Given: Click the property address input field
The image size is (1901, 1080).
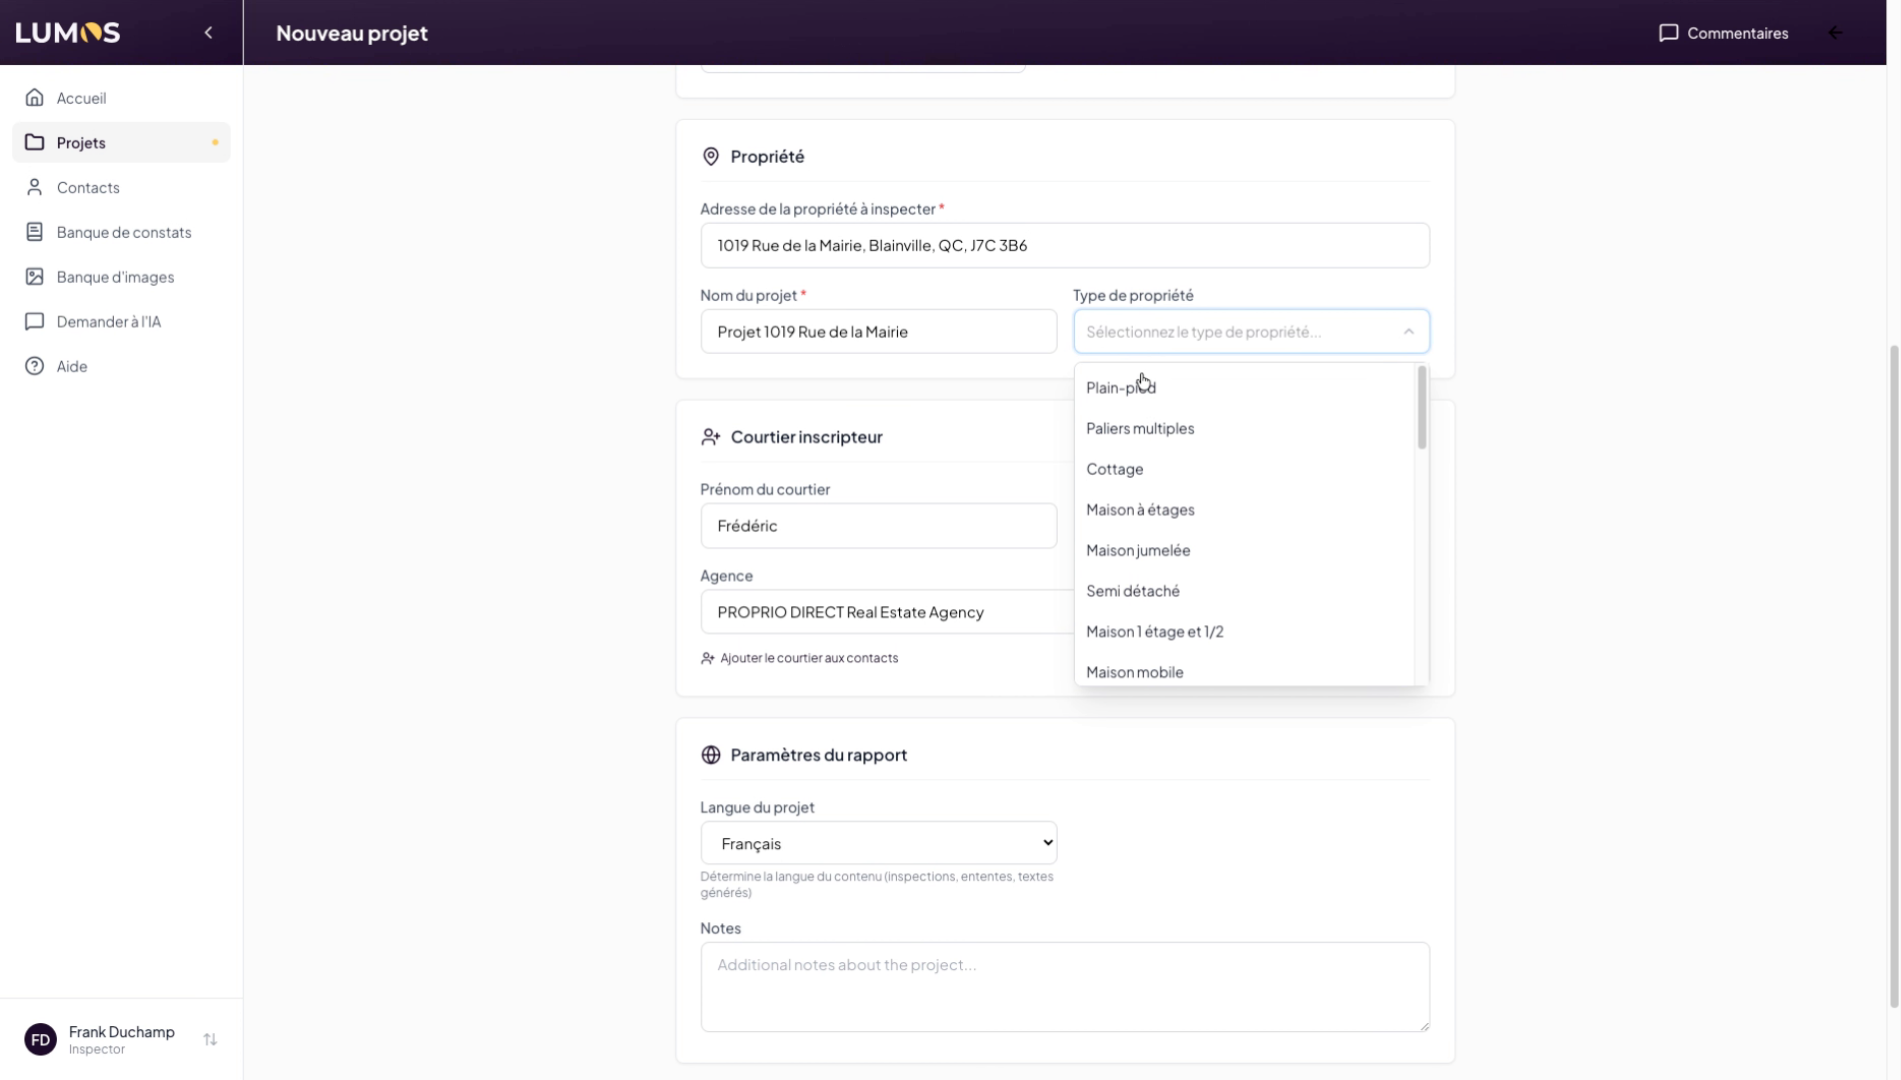Looking at the screenshot, I should point(1064,246).
